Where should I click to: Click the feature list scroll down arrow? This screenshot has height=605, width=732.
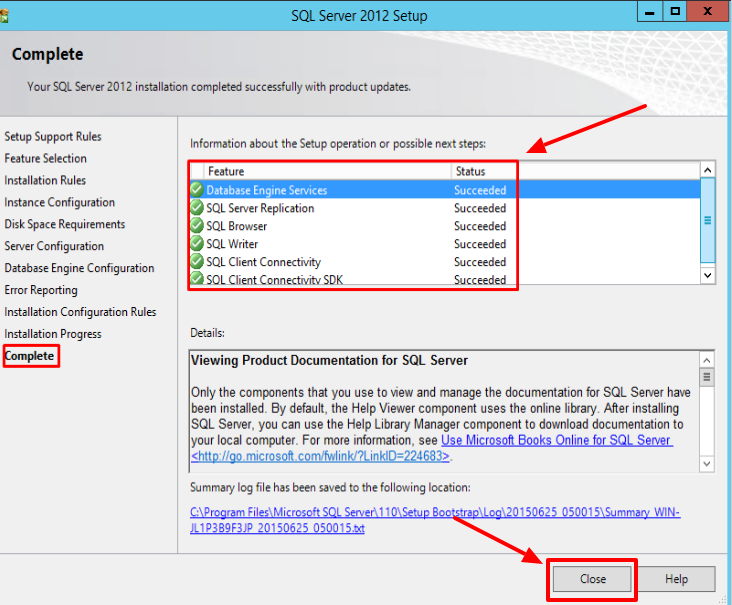pyautogui.click(x=708, y=275)
